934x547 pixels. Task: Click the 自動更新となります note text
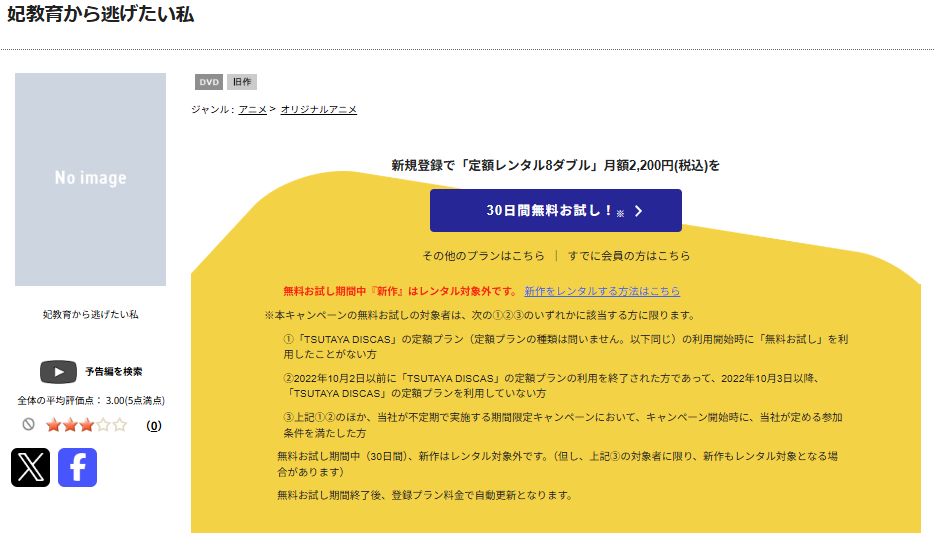click(x=425, y=495)
